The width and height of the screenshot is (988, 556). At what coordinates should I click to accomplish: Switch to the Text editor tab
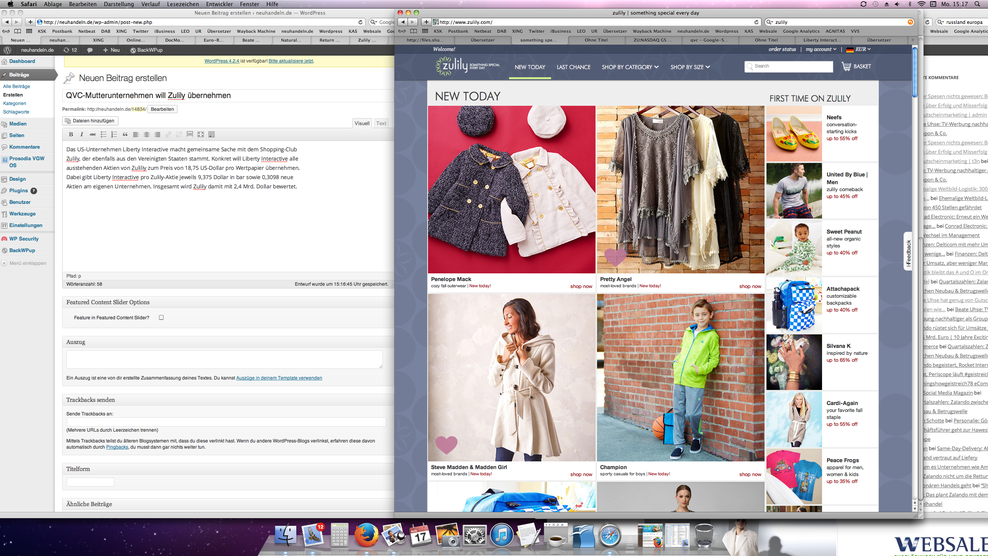point(381,124)
